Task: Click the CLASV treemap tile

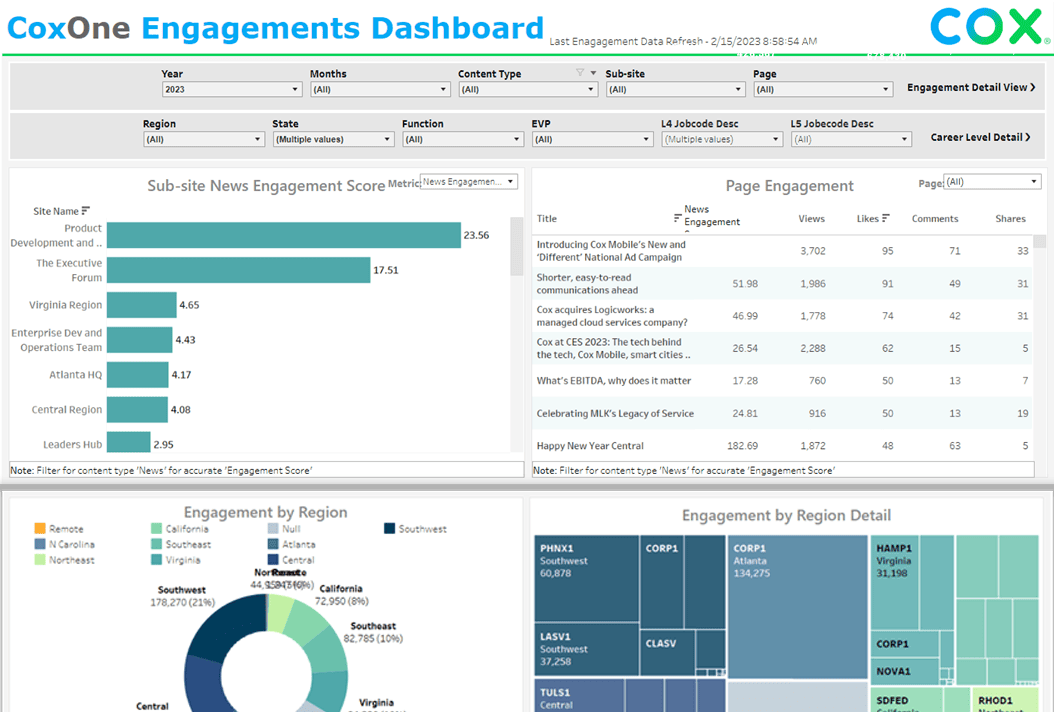Action: pos(667,652)
